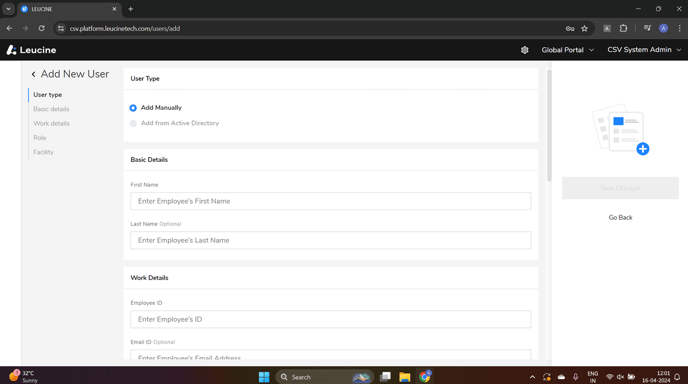
Task: Click the form vertical scrollbar
Action: click(549, 125)
